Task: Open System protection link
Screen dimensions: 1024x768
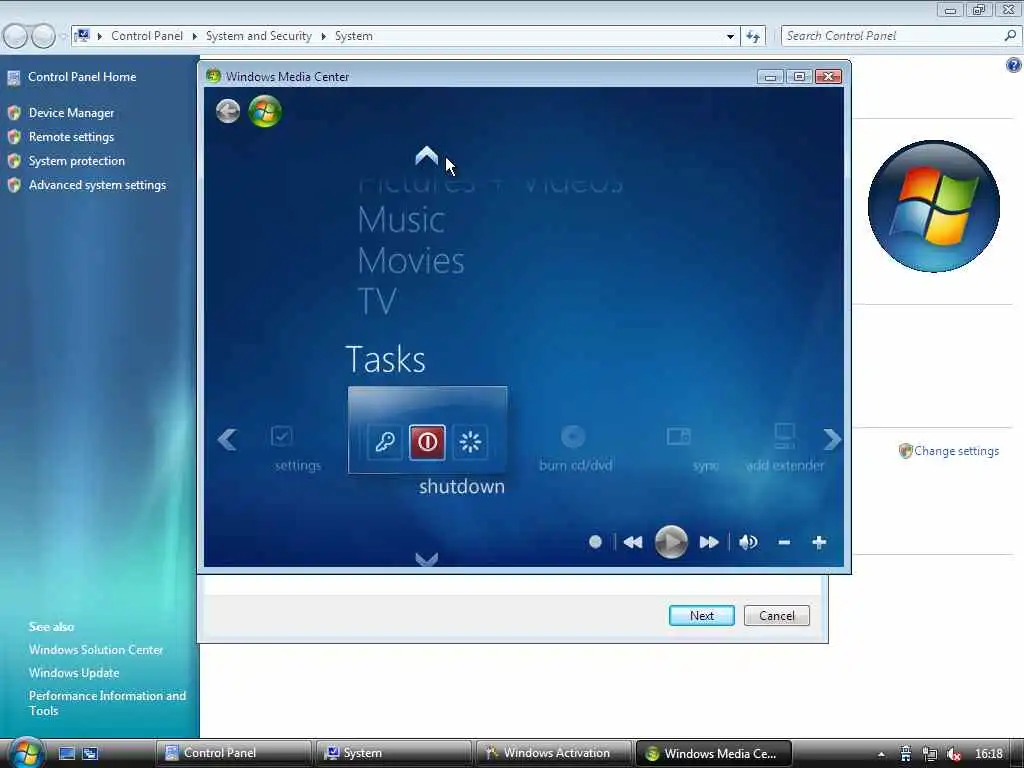Action: point(76,161)
